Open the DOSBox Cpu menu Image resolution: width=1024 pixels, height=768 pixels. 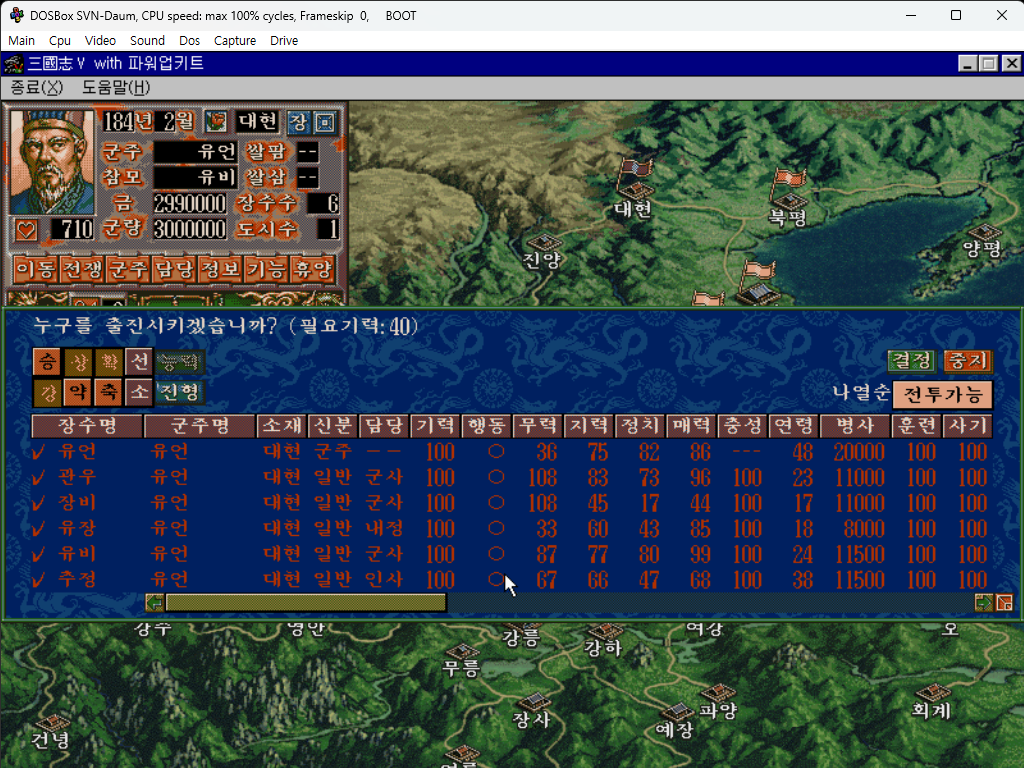pos(59,40)
